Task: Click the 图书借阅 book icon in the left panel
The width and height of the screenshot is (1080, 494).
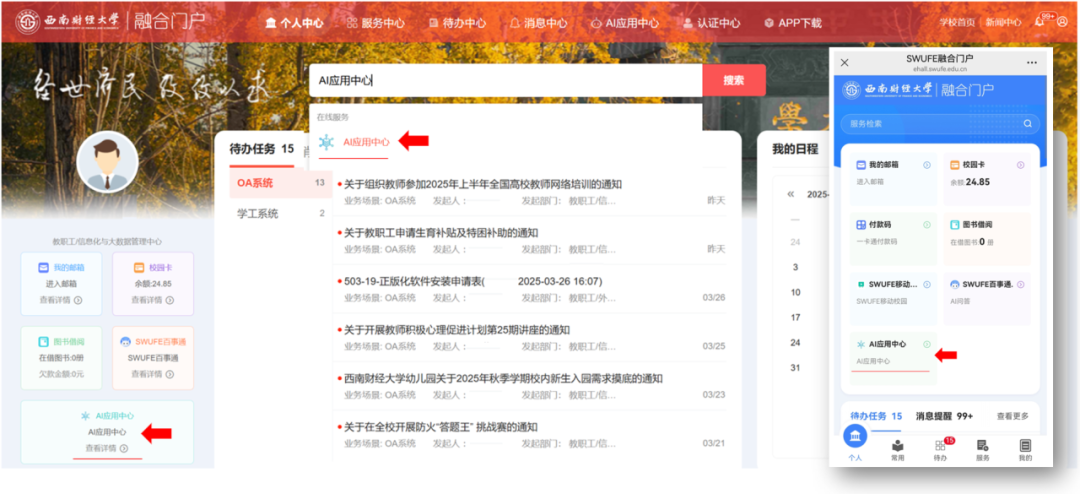Action: pyautogui.click(x=44, y=342)
